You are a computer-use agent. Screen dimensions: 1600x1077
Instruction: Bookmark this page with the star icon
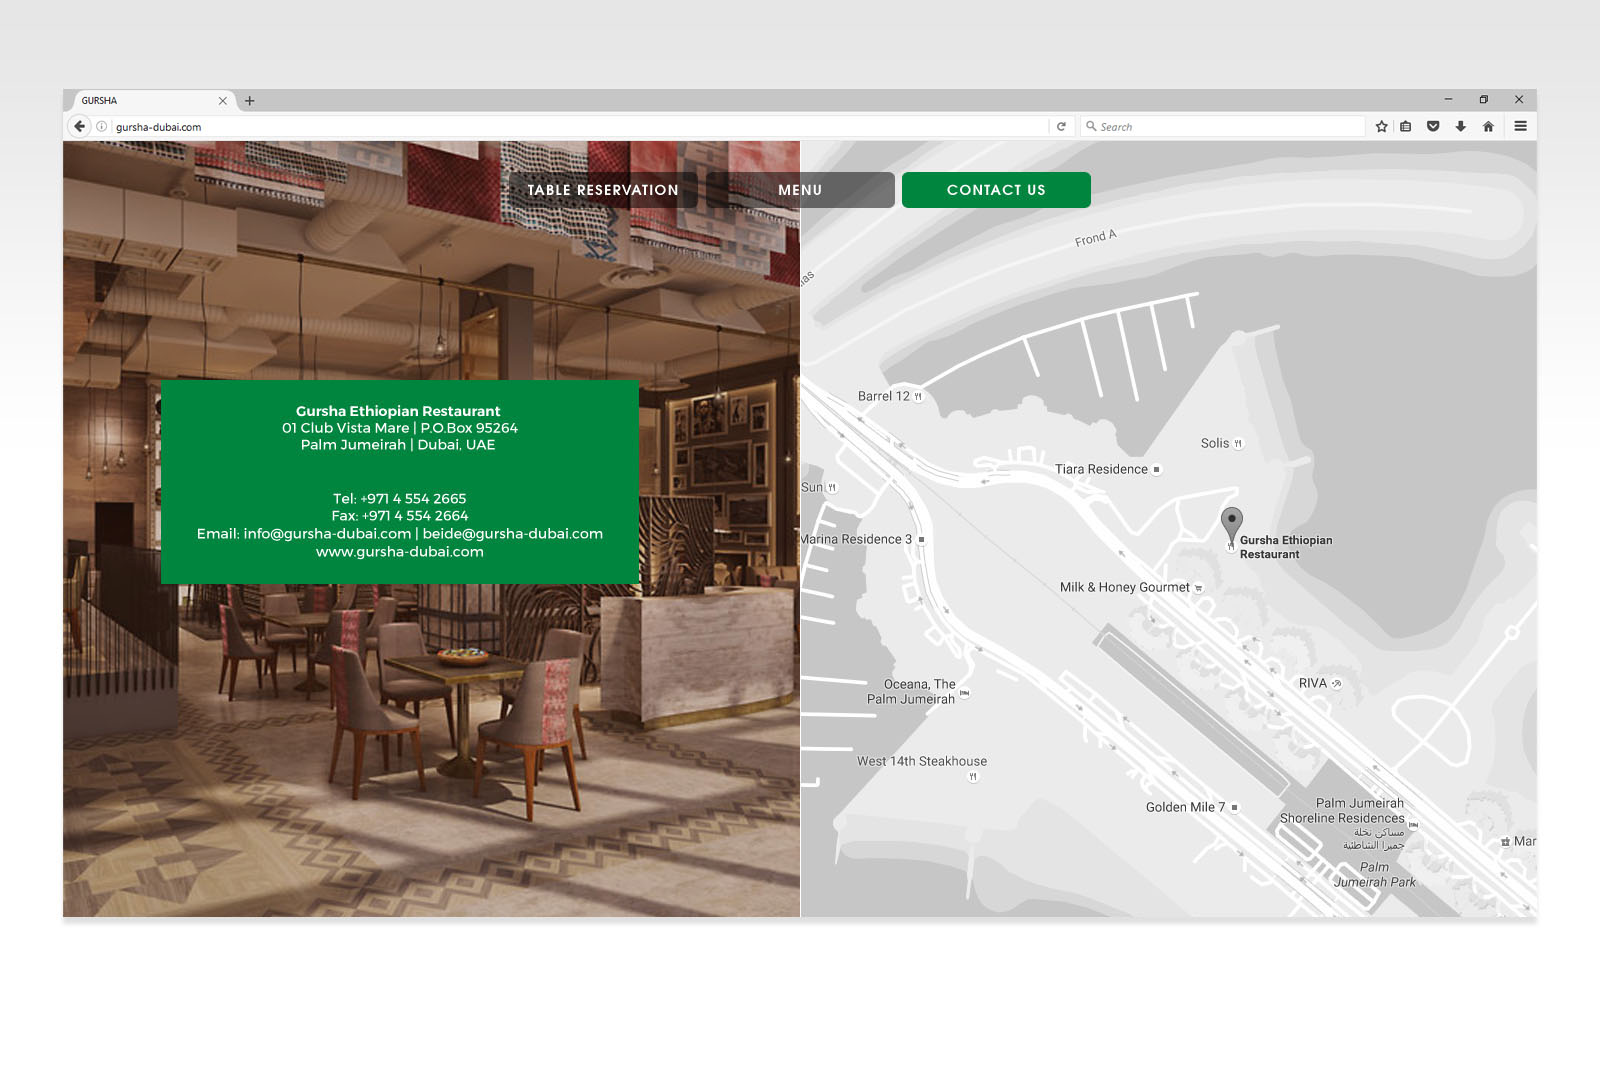(x=1381, y=127)
